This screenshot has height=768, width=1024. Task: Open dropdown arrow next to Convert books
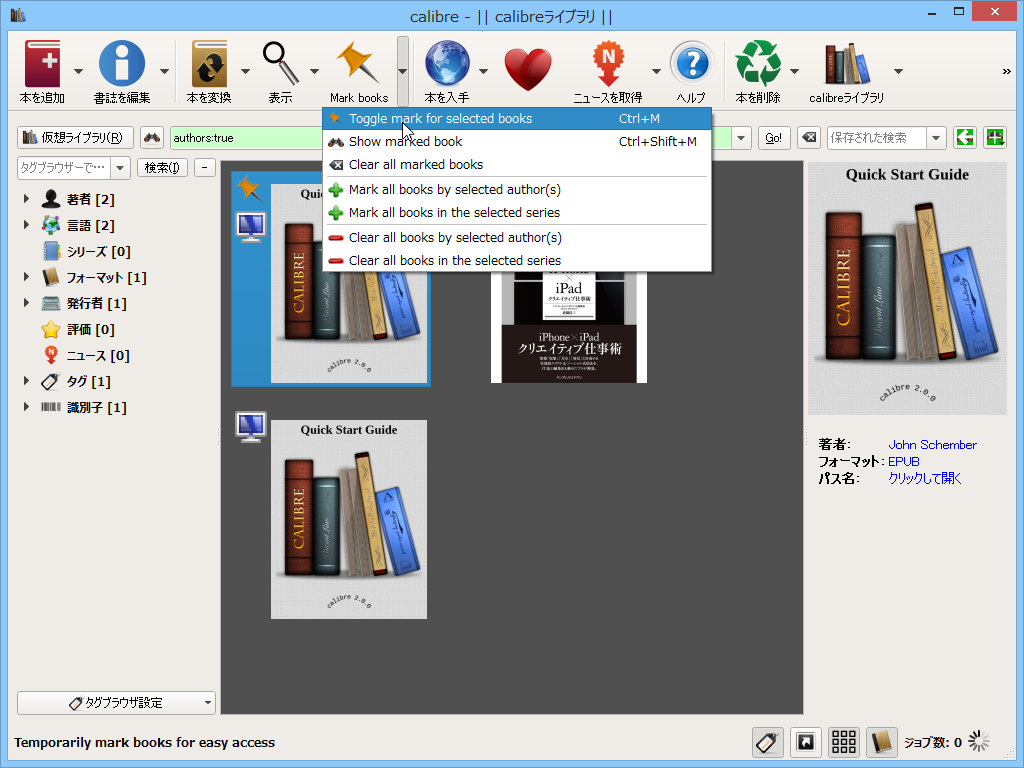pyautogui.click(x=246, y=71)
